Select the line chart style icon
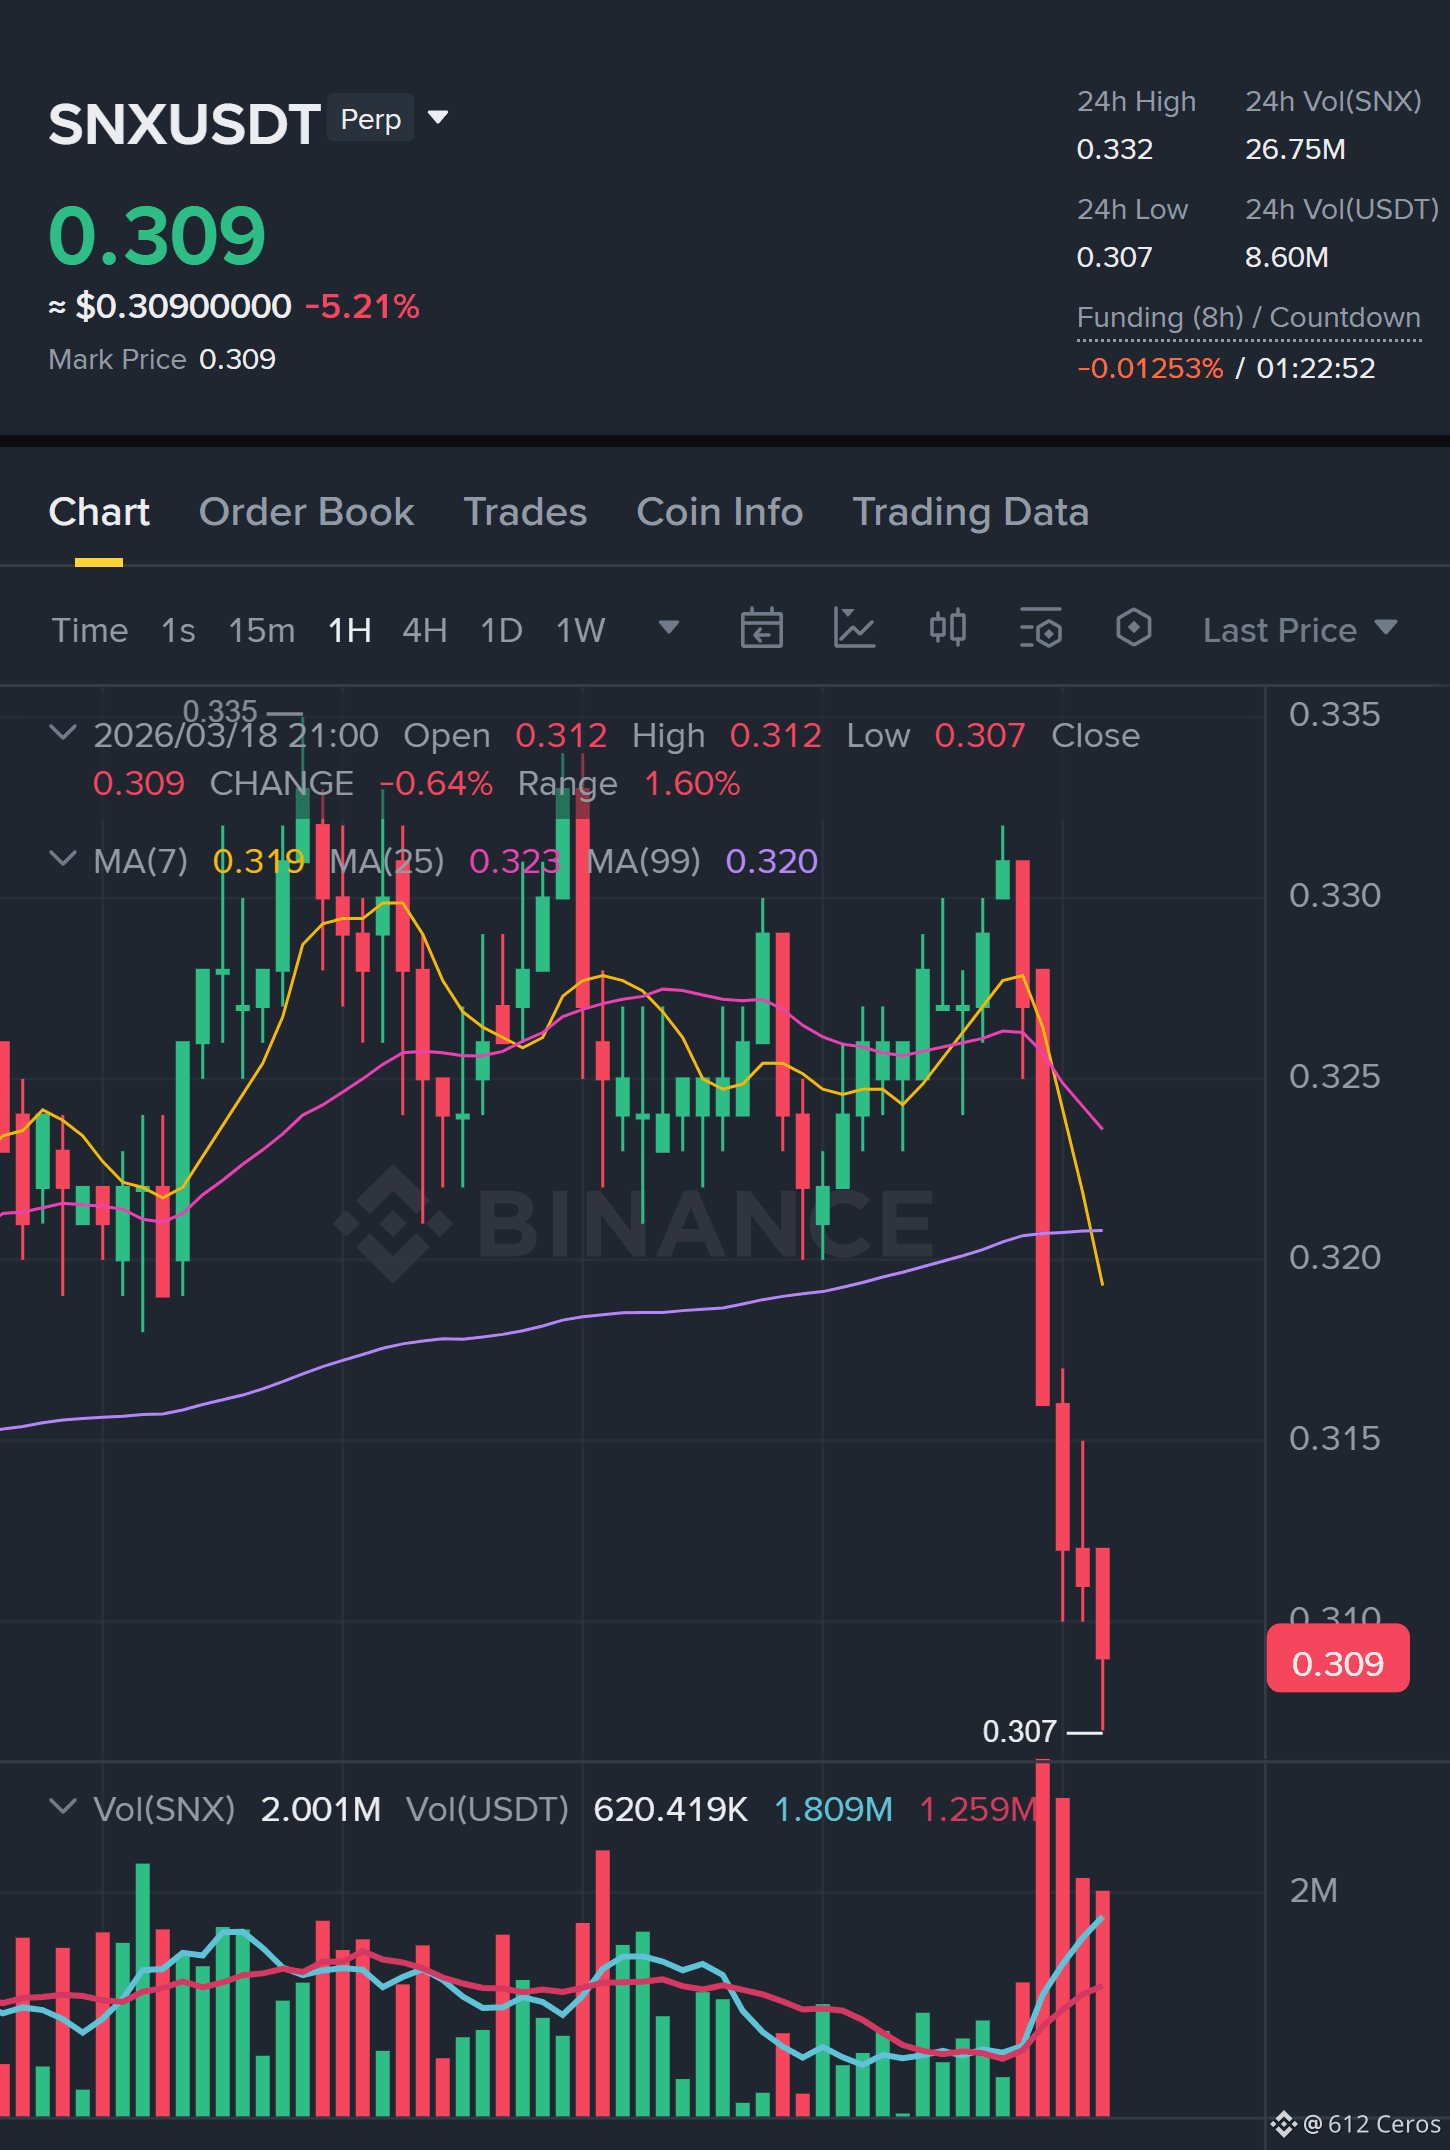The width and height of the screenshot is (1450, 2150). click(854, 629)
